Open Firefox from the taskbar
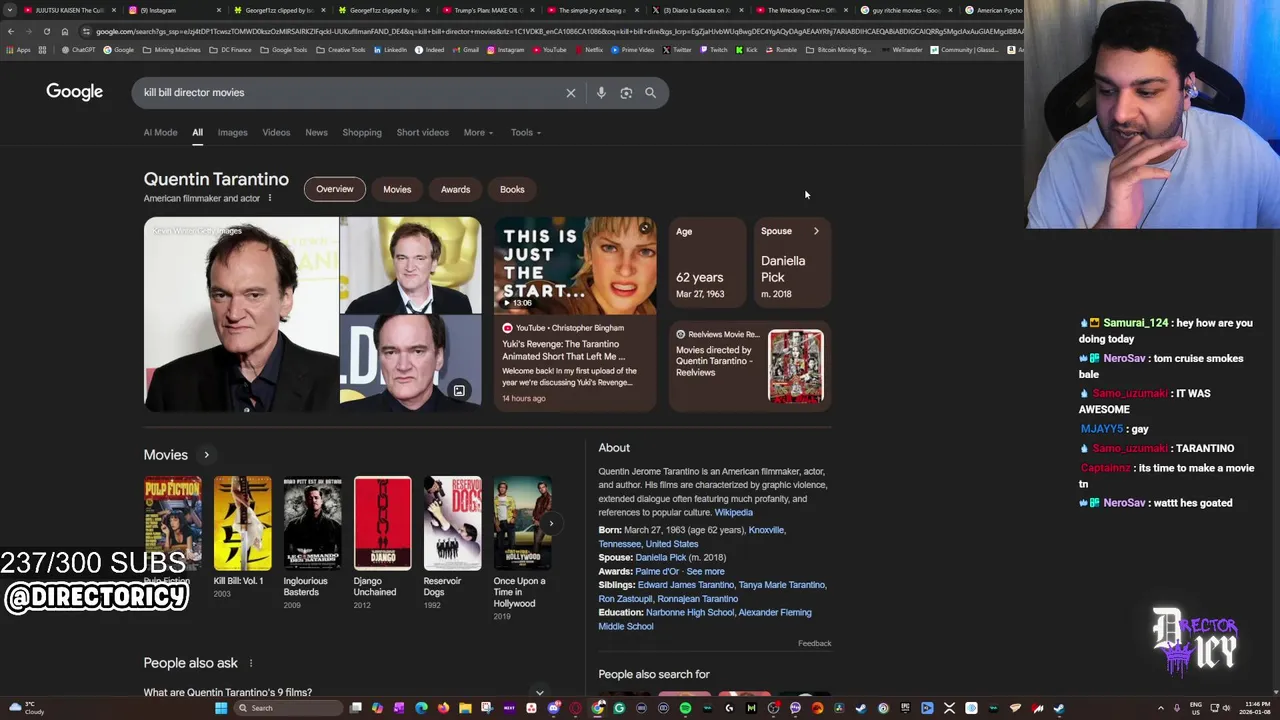This screenshot has width=1280, height=720. pos(443,708)
